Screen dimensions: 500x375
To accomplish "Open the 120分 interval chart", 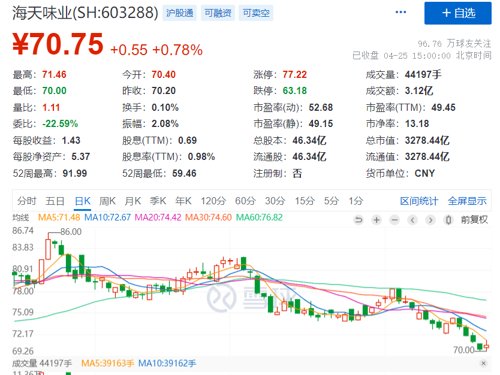I will coord(213,201).
